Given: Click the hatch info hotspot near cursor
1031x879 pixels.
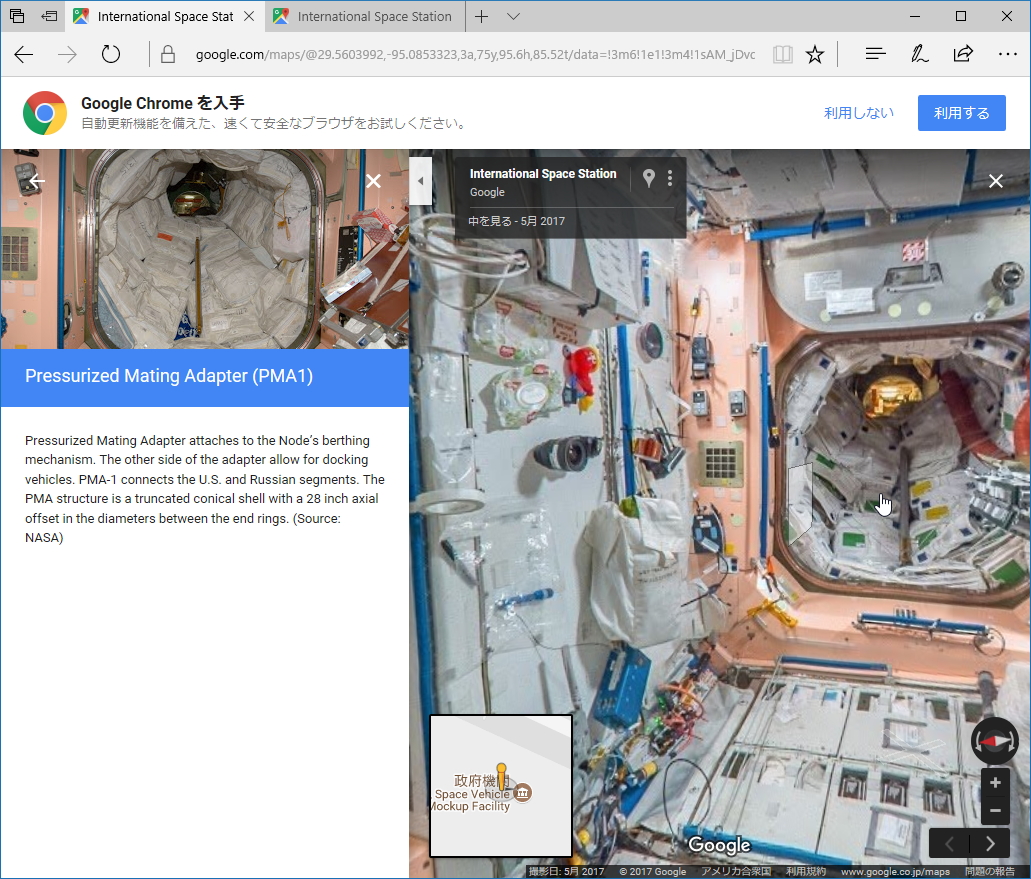Looking at the screenshot, I should click(800, 503).
